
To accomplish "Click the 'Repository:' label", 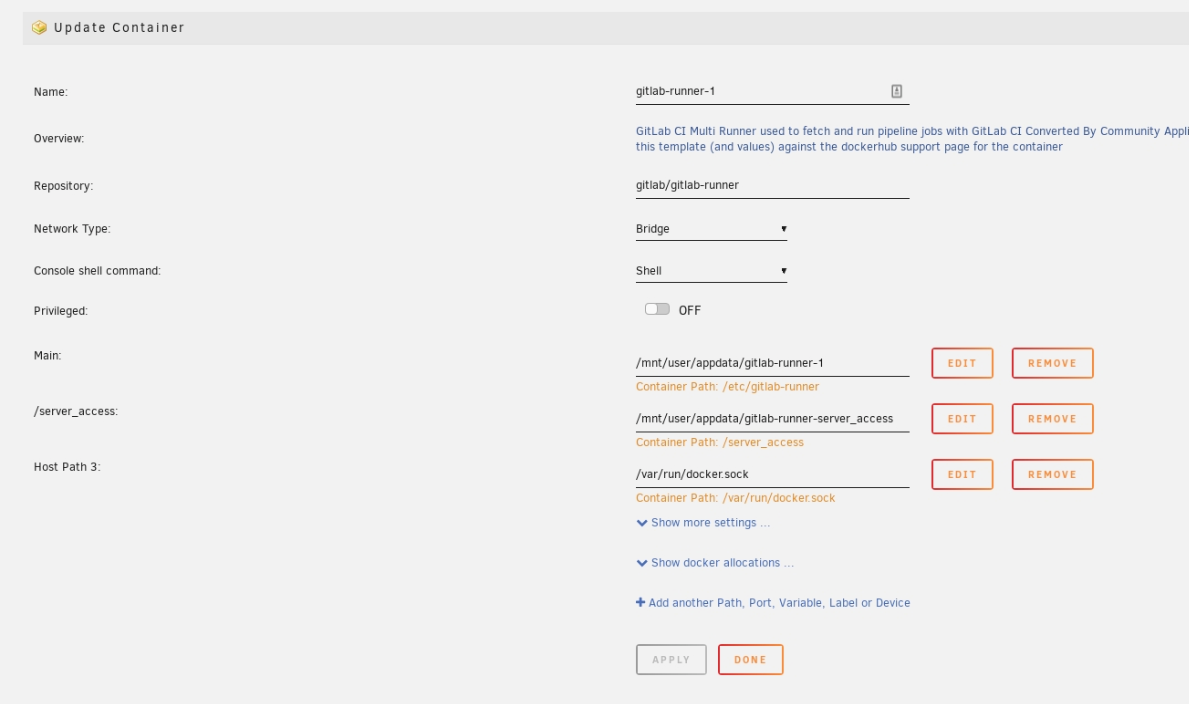I will click(x=64, y=186).
